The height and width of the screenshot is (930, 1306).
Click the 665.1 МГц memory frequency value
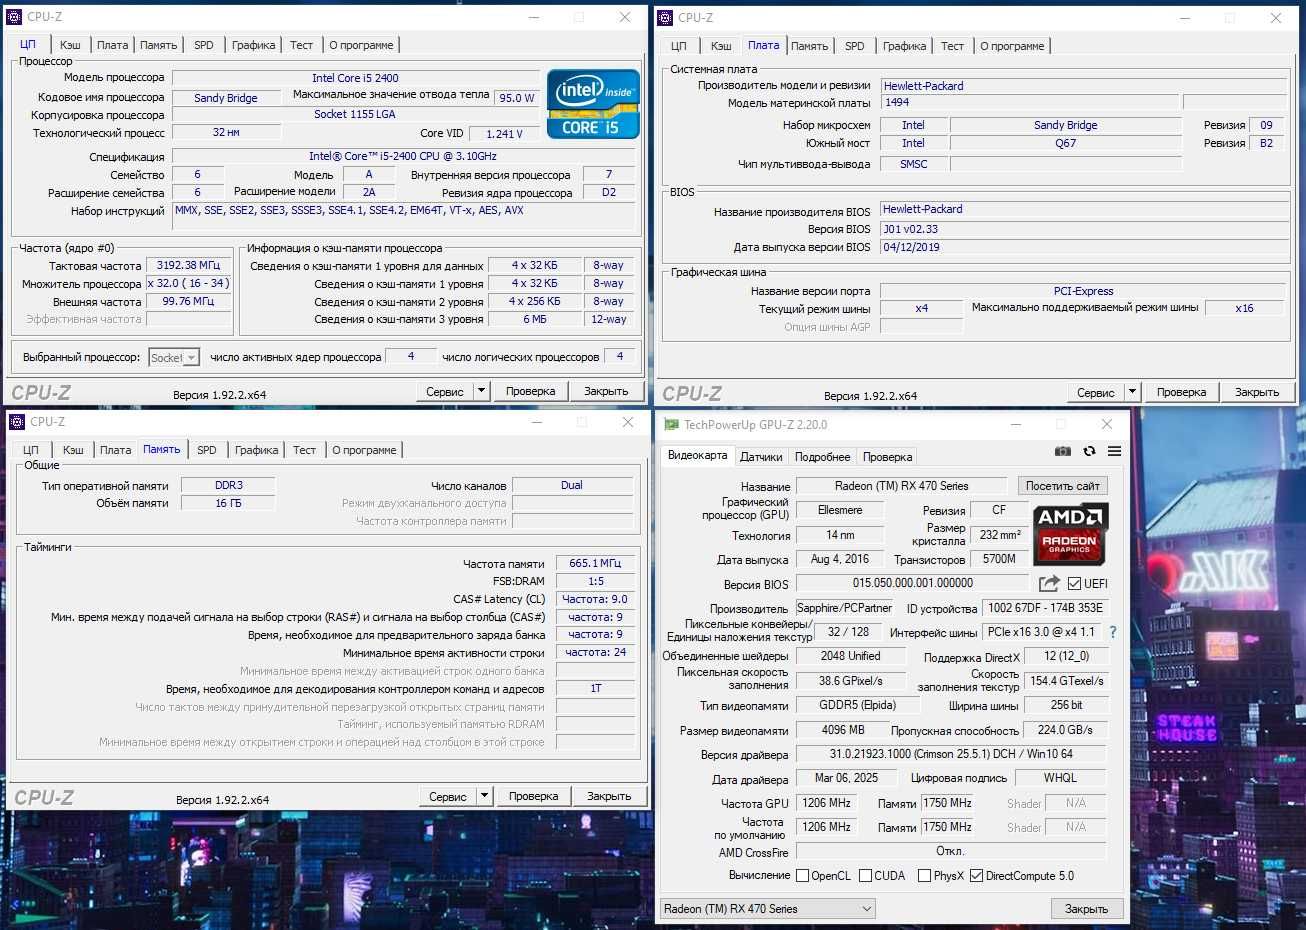tap(595, 563)
